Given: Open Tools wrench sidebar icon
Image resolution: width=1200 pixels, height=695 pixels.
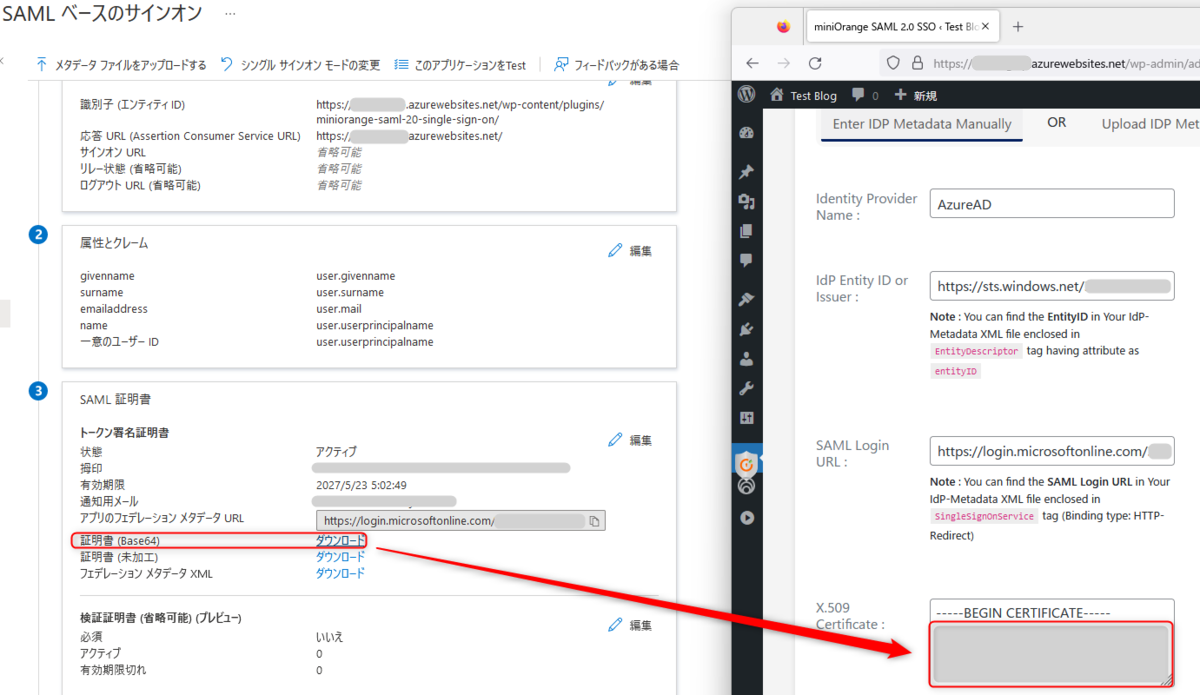Looking at the screenshot, I should (746, 388).
